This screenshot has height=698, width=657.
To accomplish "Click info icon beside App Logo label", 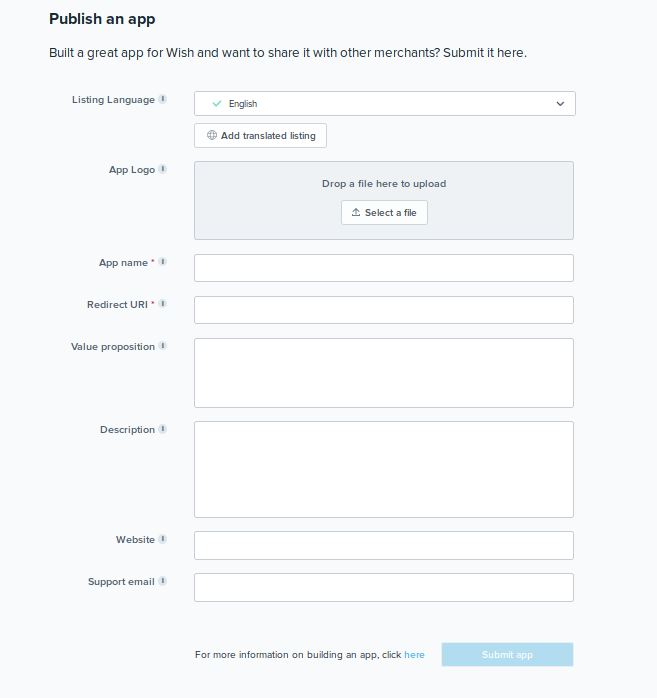I will (x=163, y=169).
